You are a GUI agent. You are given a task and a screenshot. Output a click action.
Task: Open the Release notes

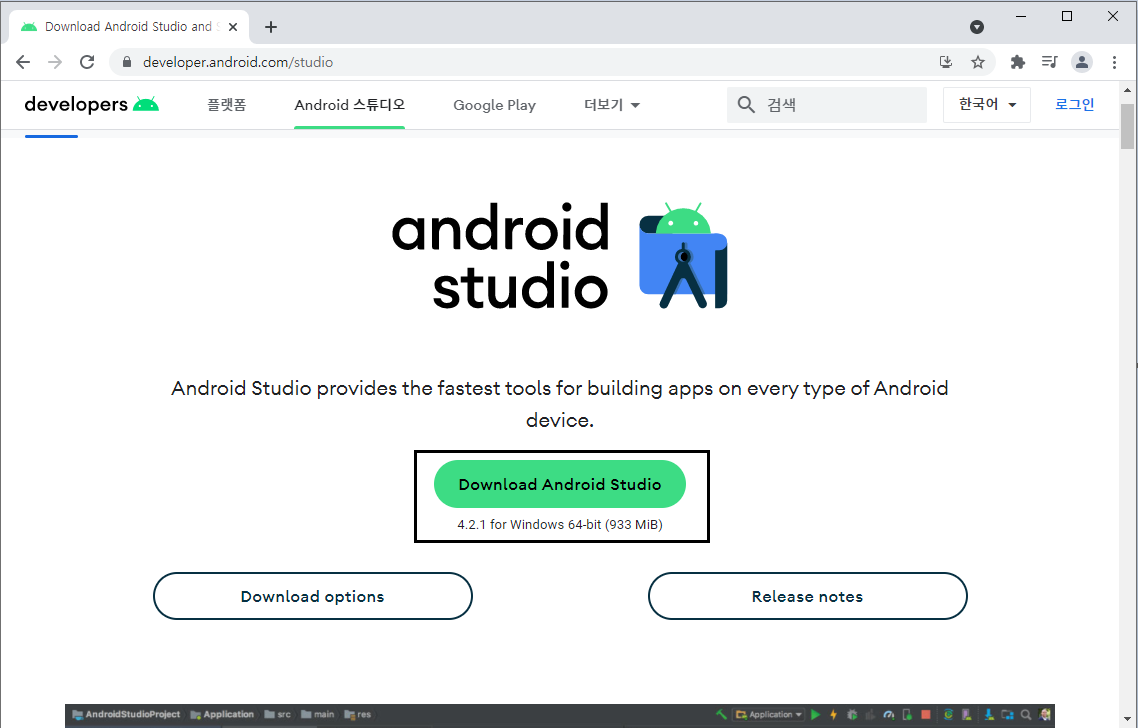pos(807,596)
